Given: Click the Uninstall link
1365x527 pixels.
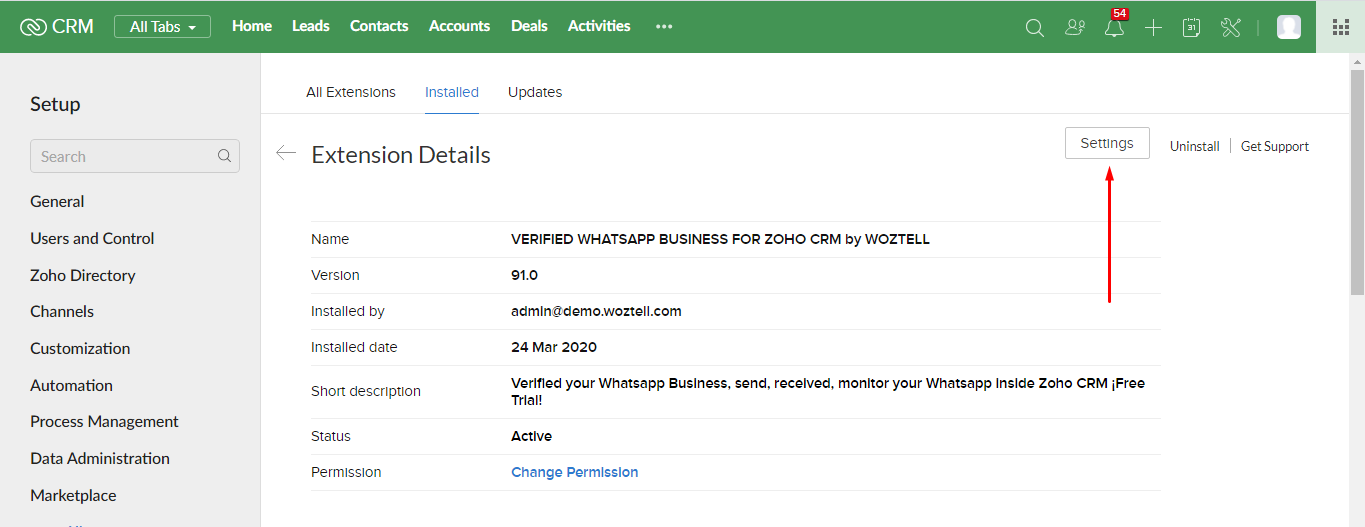Looking at the screenshot, I should pos(1194,146).
